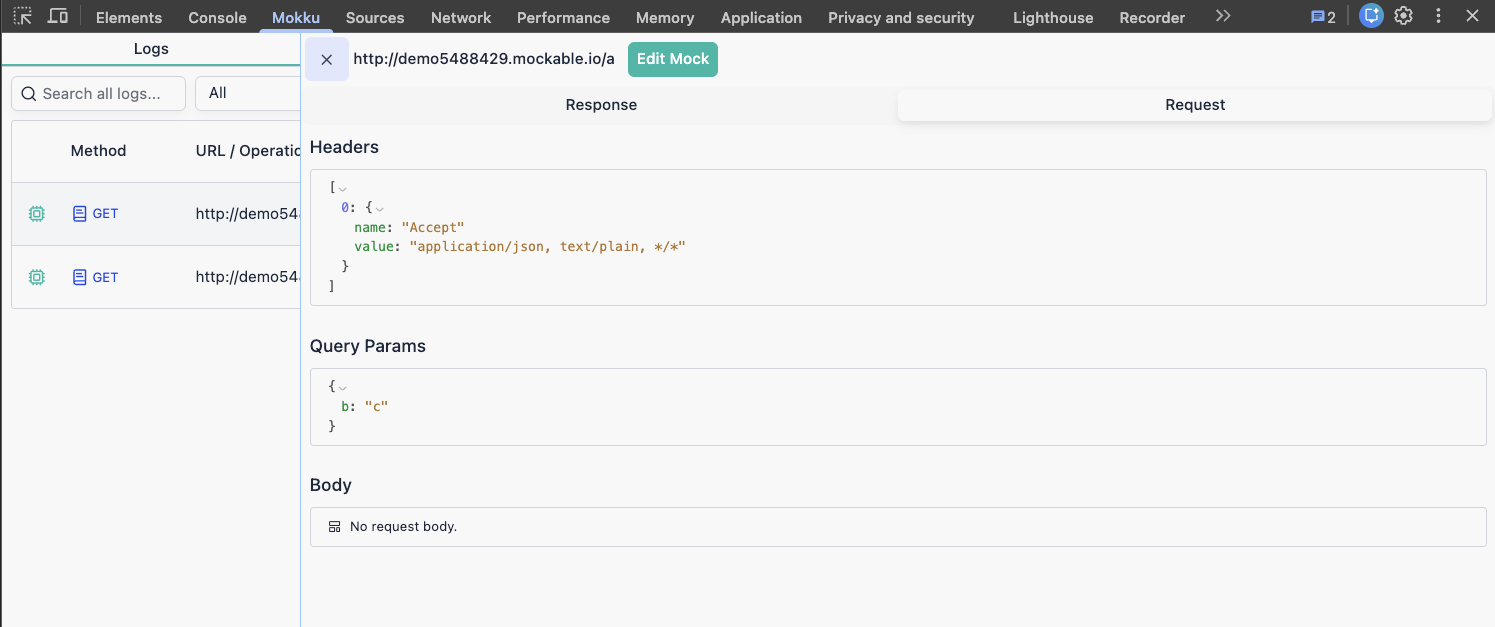
Task: Open DevTools settings gear icon
Action: tap(1404, 16)
